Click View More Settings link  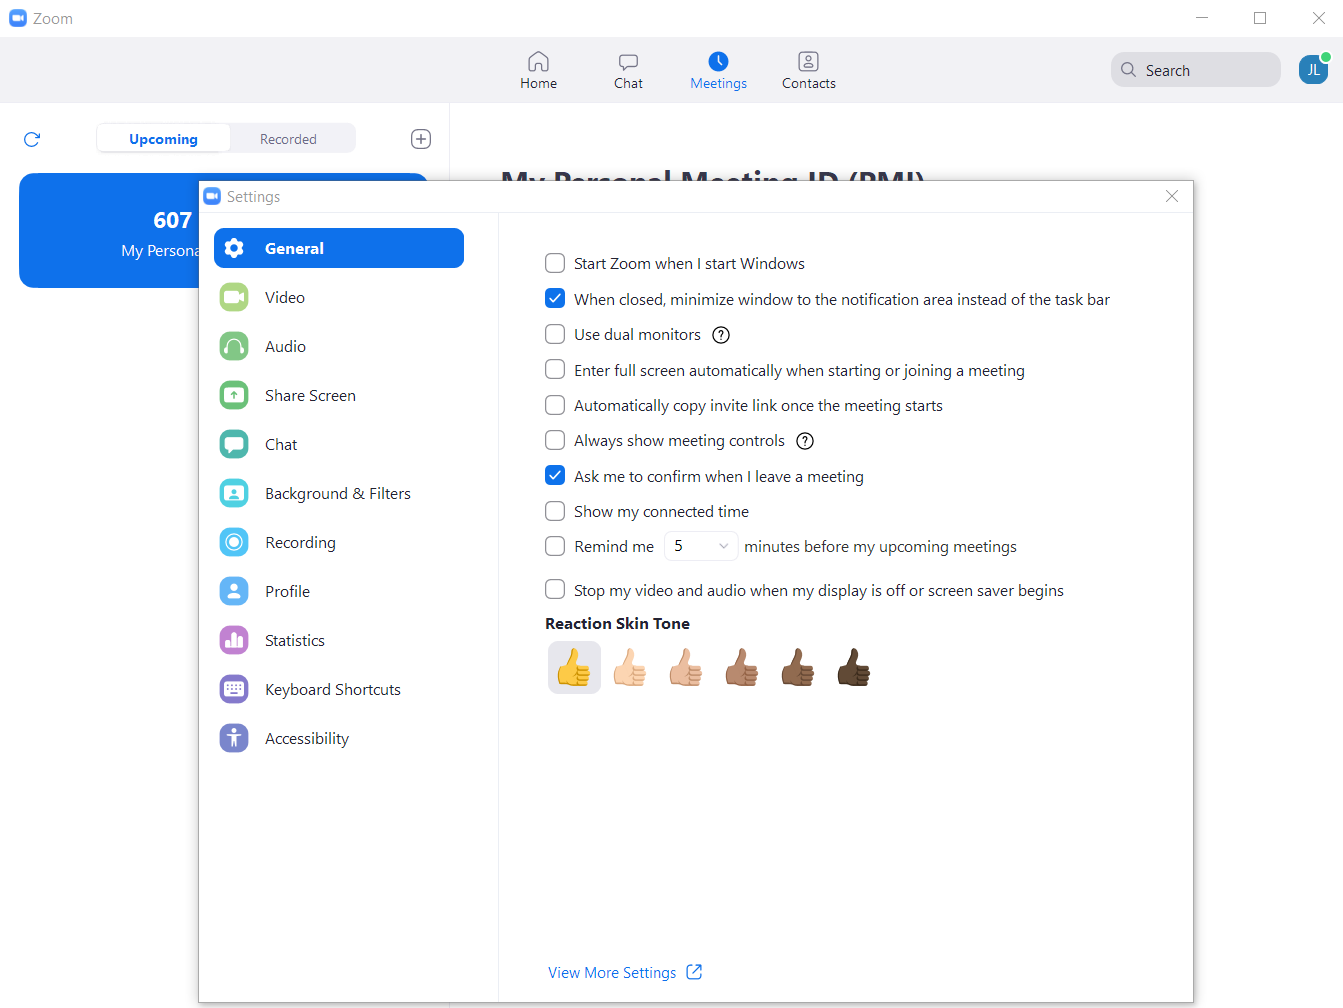coord(612,973)
